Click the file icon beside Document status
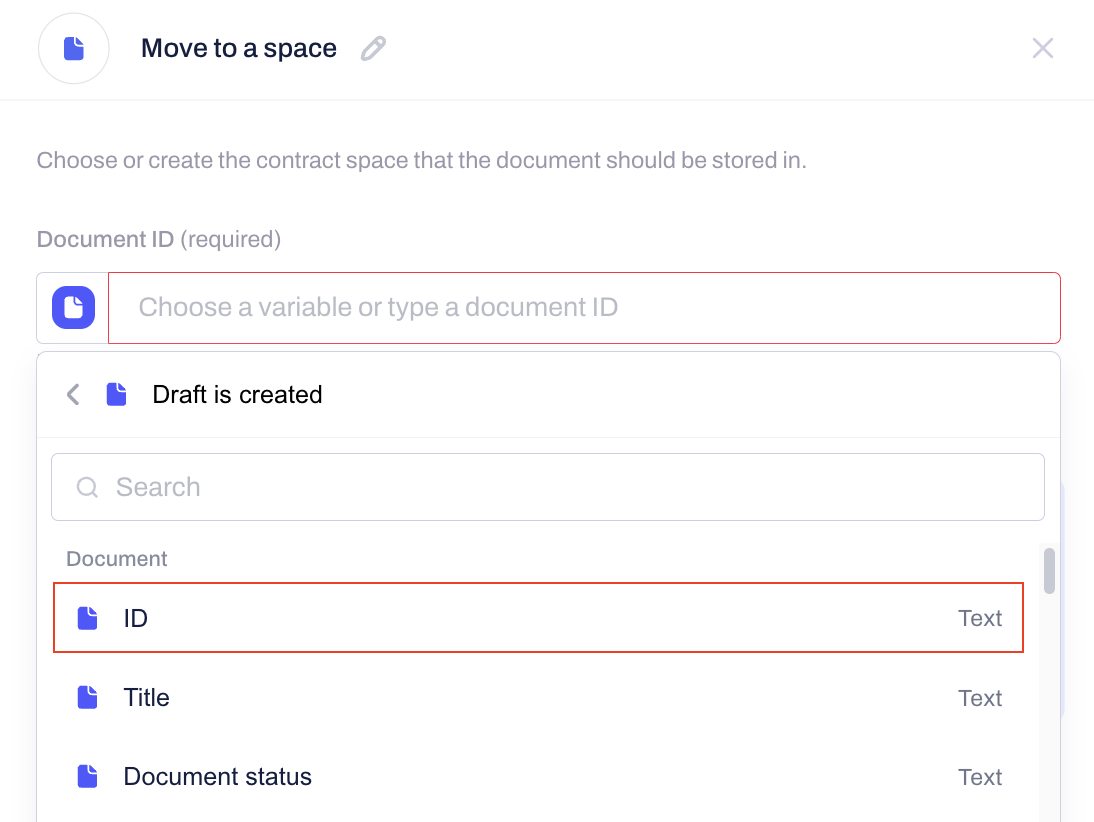This screenshot has width=1094, height=822. pos(87,776)
